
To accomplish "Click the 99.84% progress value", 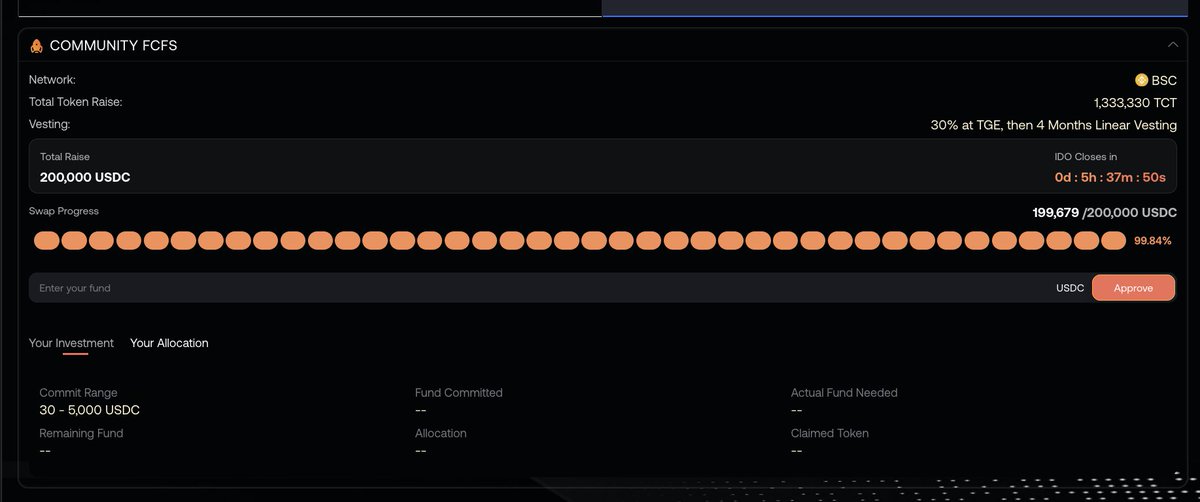I will click(x=1153, y=241).
